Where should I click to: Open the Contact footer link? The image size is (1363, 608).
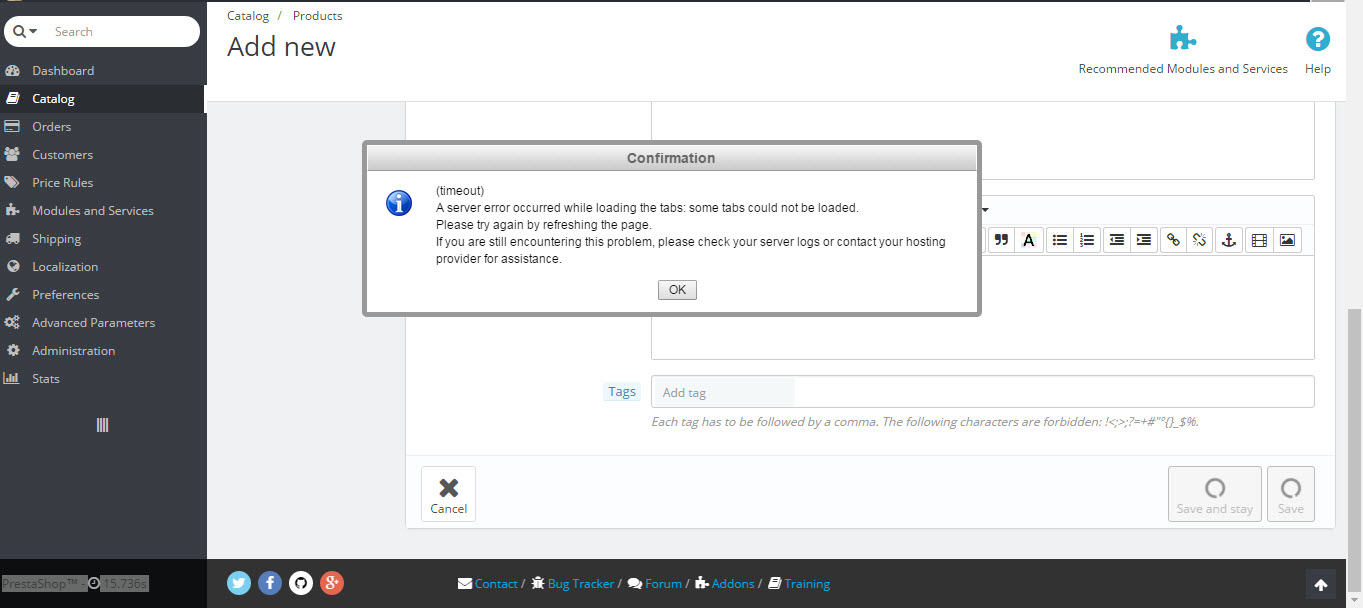(x=488, y=584)
